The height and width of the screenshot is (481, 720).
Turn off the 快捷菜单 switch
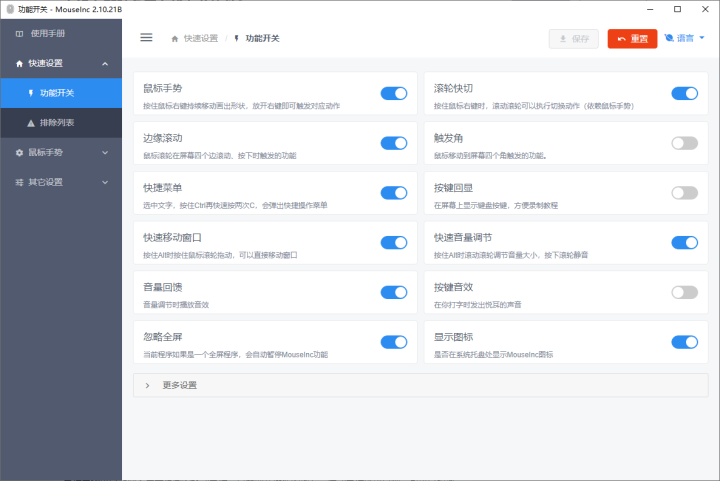[394, 193]
